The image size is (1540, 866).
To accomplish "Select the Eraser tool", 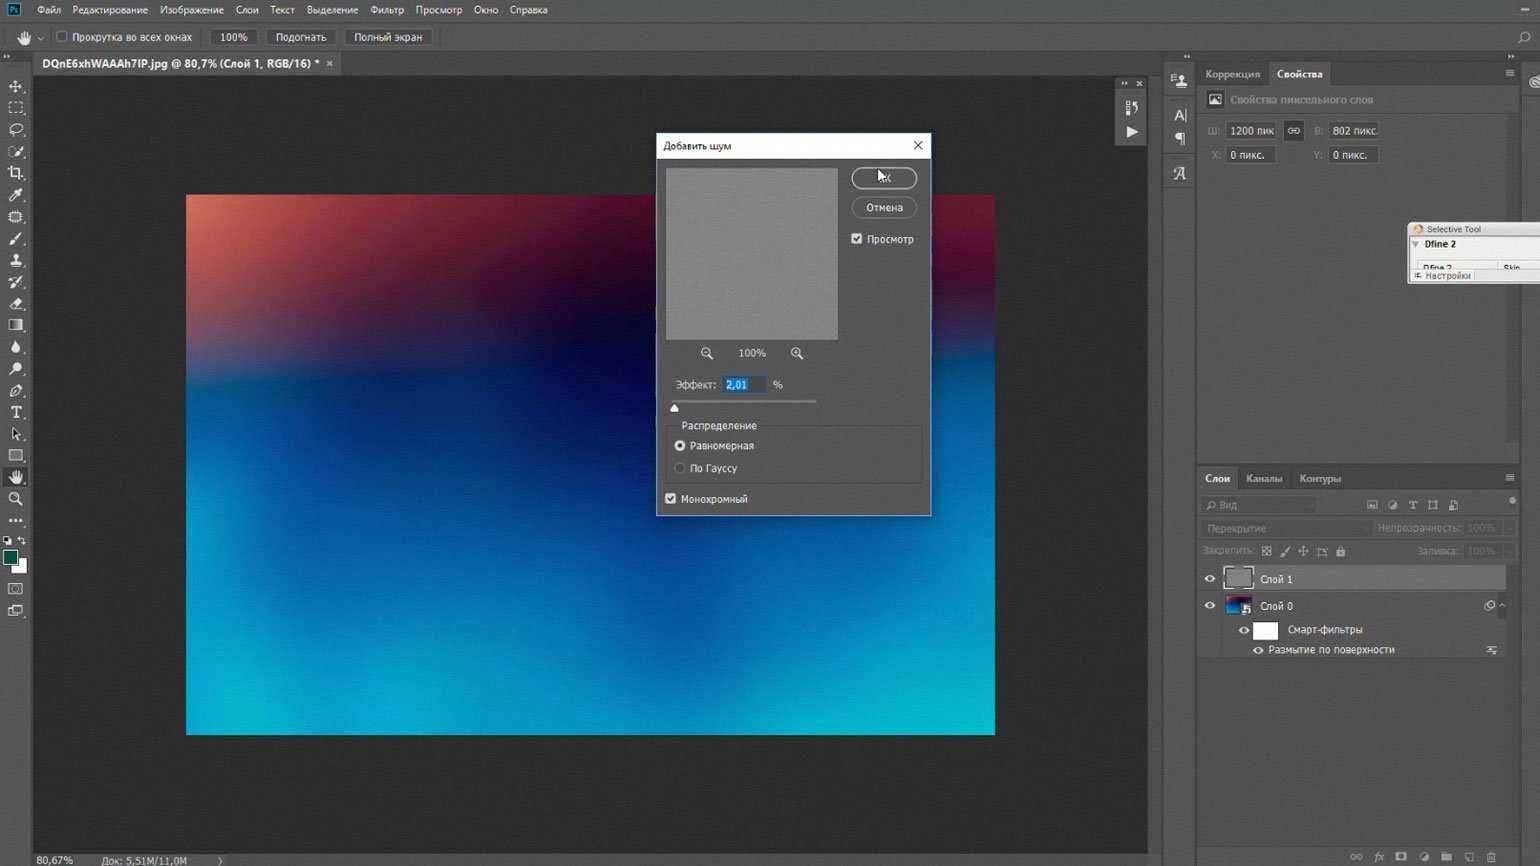I will coord(16,304).
